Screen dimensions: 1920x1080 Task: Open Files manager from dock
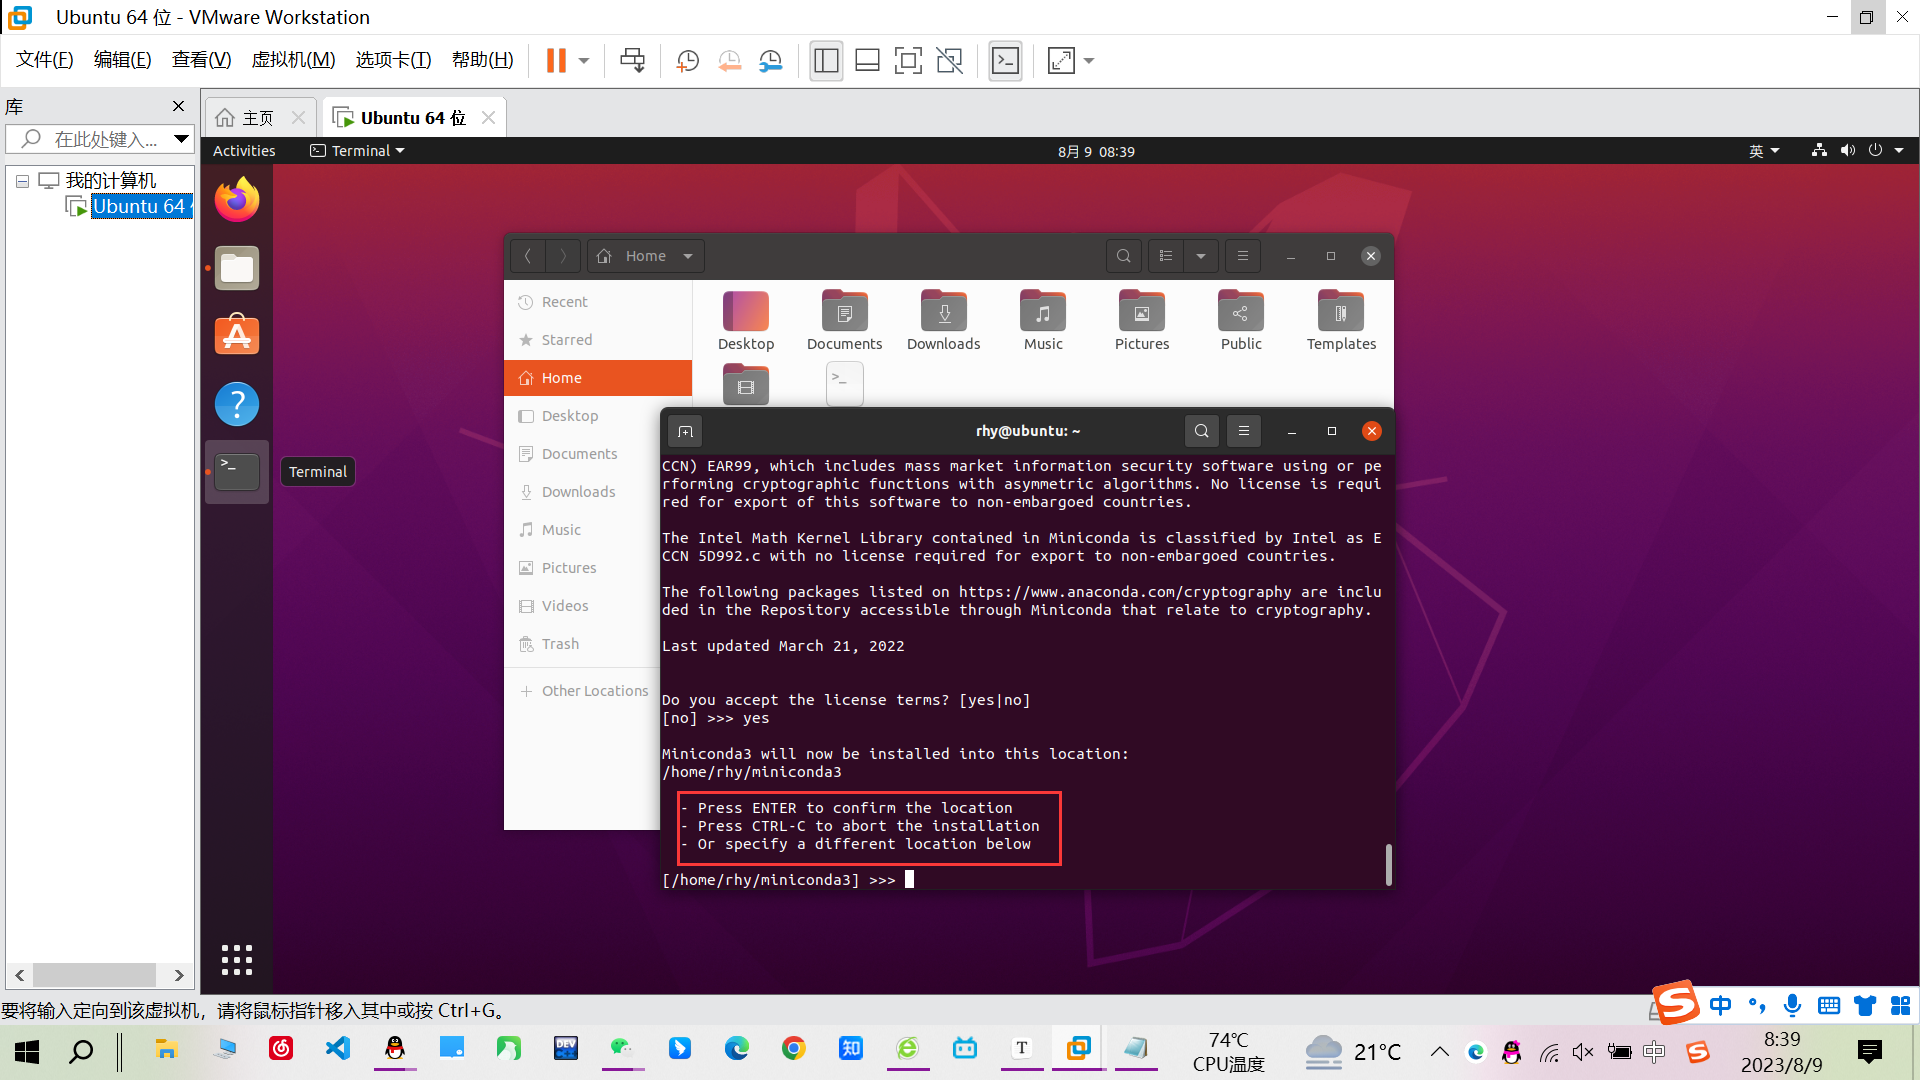click(237, 268)
